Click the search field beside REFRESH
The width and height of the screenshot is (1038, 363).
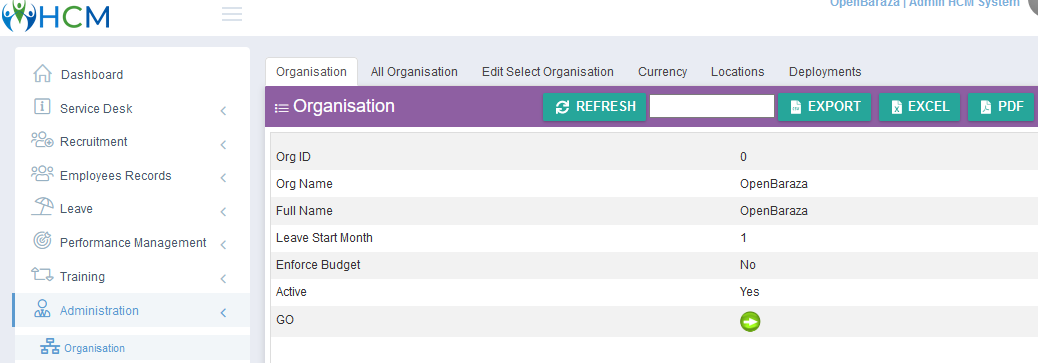coord(712,106)
